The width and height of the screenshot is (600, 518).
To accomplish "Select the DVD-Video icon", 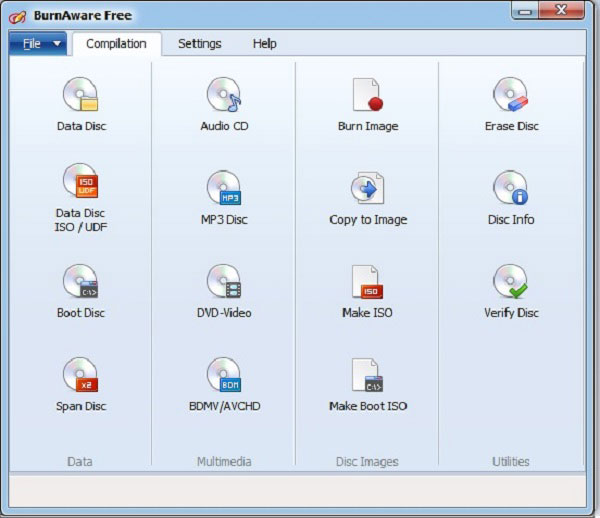I will tap(224, 291).
